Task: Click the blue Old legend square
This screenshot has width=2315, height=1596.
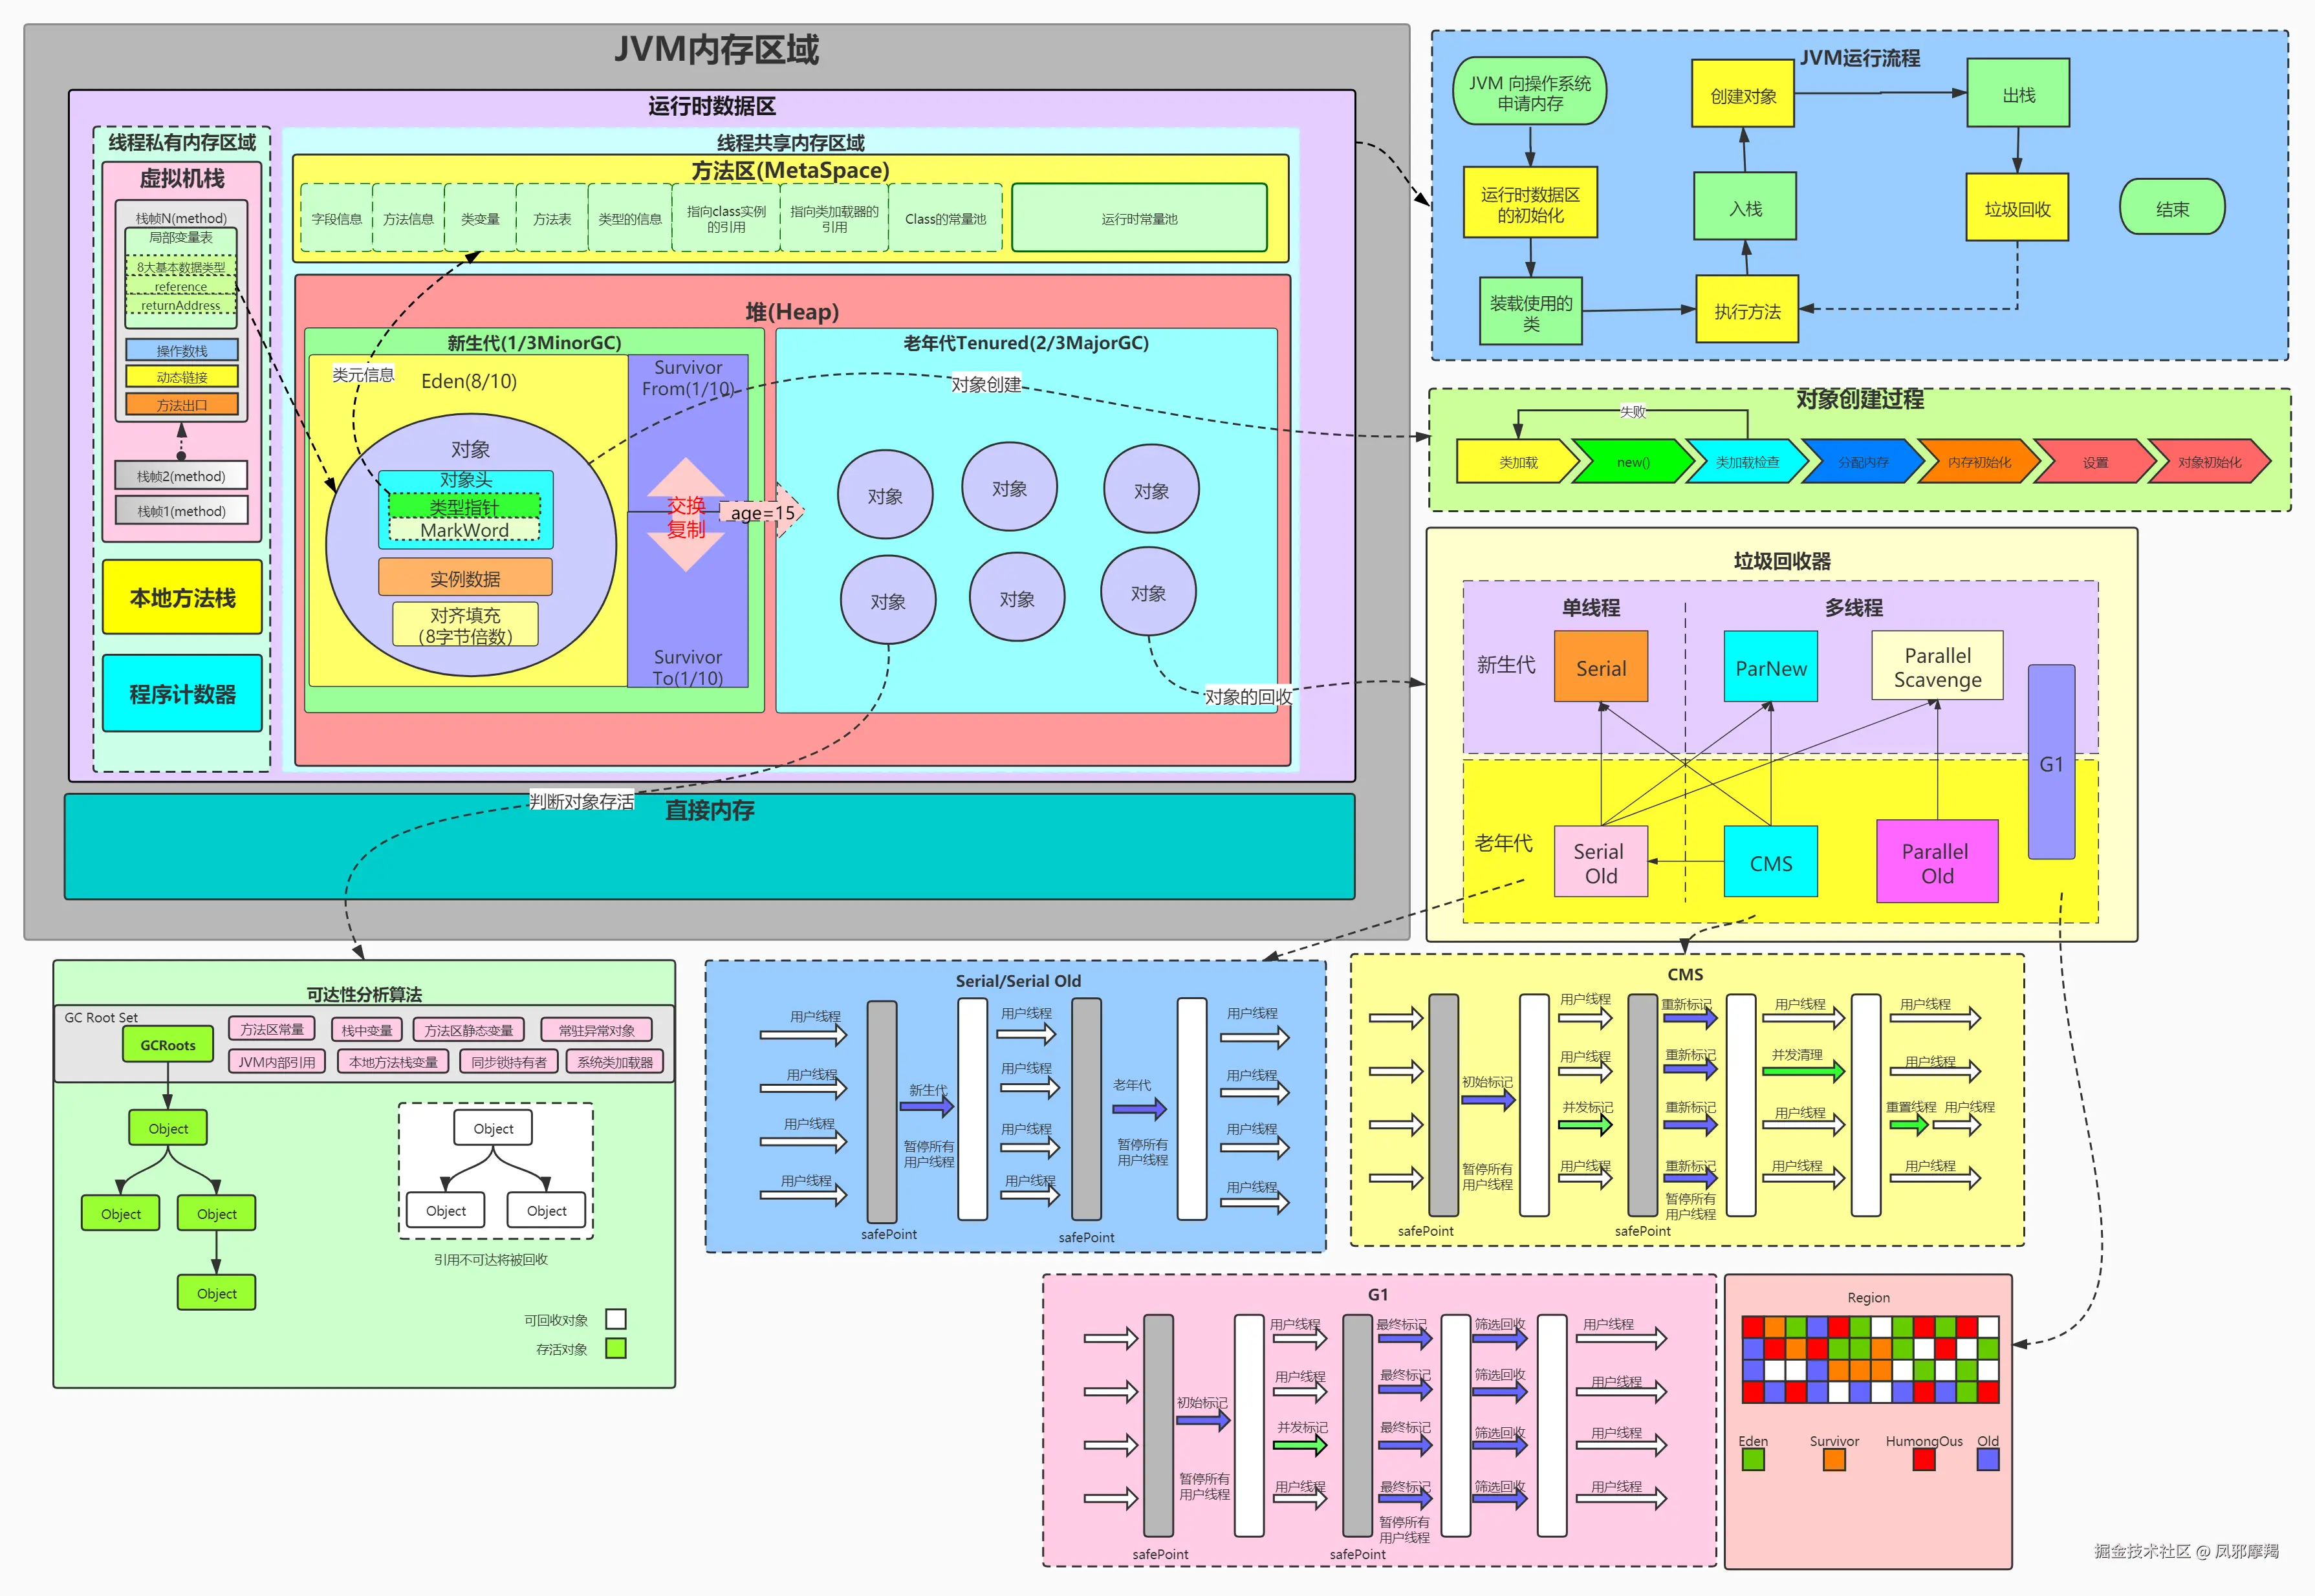Action: point(1988,1459)
